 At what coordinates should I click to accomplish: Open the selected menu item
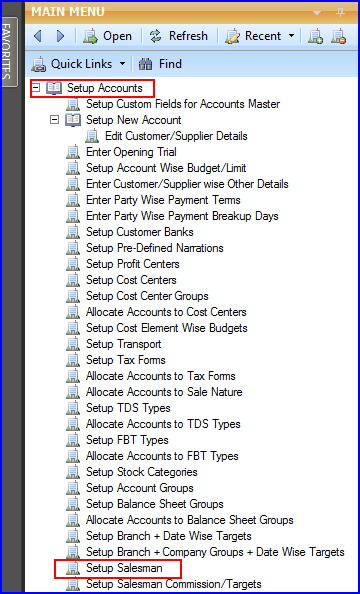tap(108, 36)
